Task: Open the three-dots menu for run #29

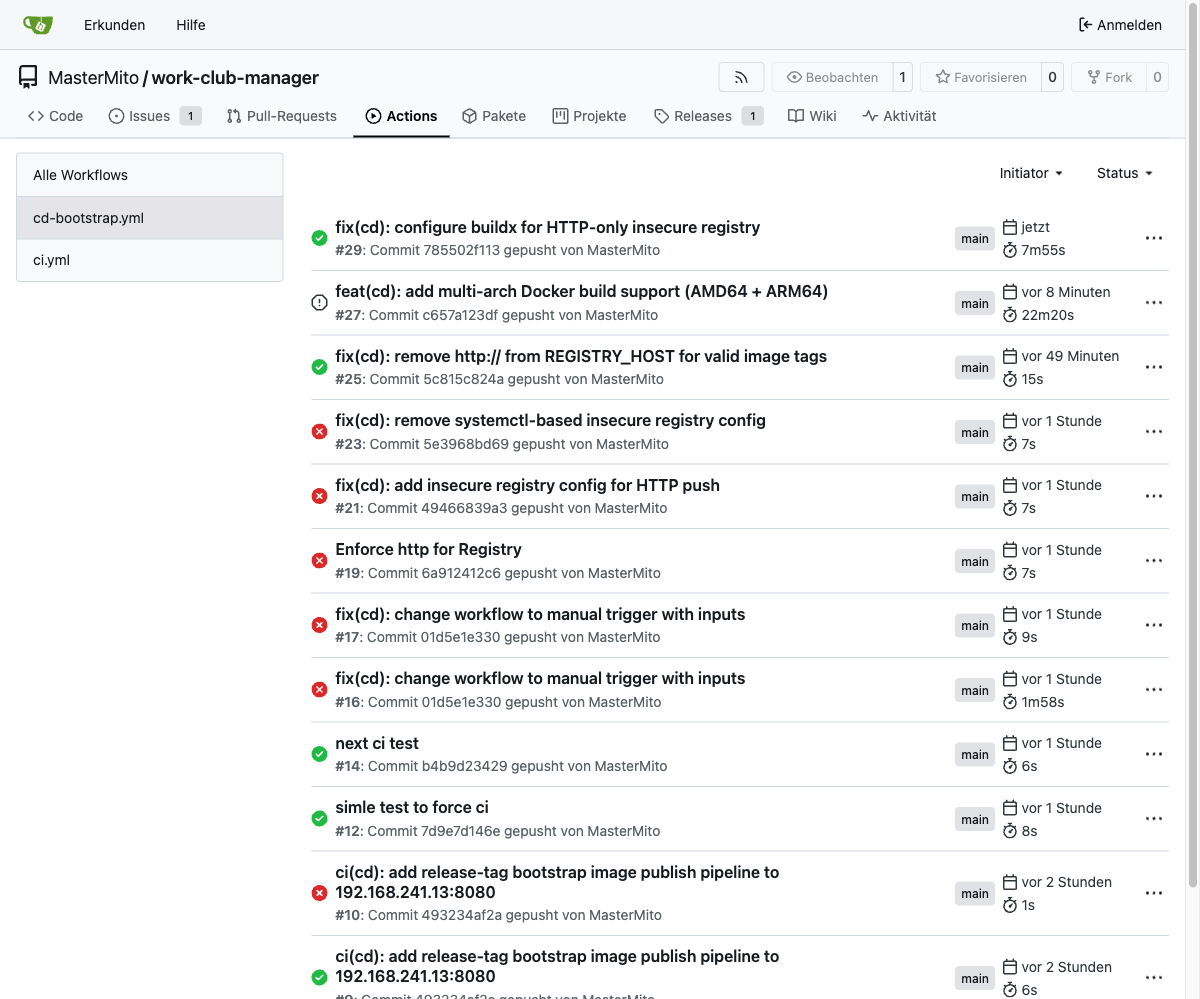Action: pyautogui.click(x=1153, y=238)
